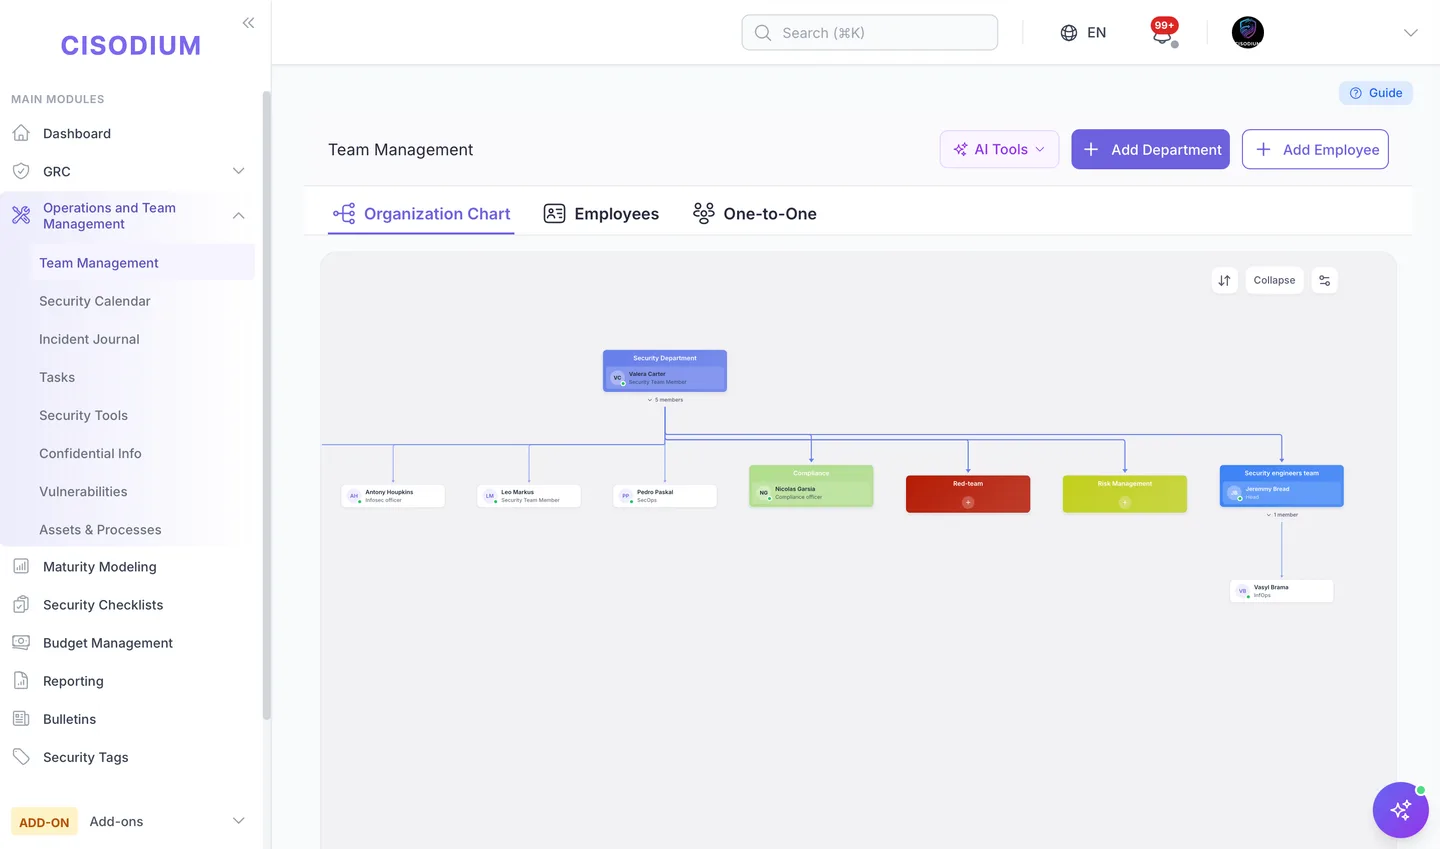Click the Security Tags tag icon
This screenshot has width=1440, height=849.
click(x=21, y=756)
